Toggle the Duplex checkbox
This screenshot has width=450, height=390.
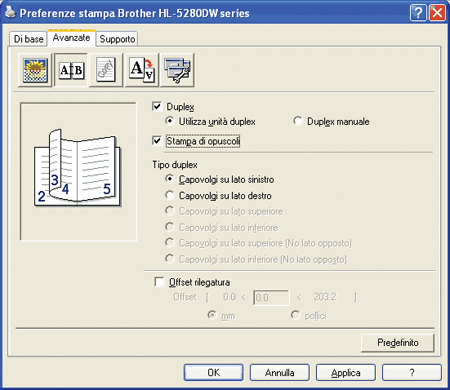157,106
